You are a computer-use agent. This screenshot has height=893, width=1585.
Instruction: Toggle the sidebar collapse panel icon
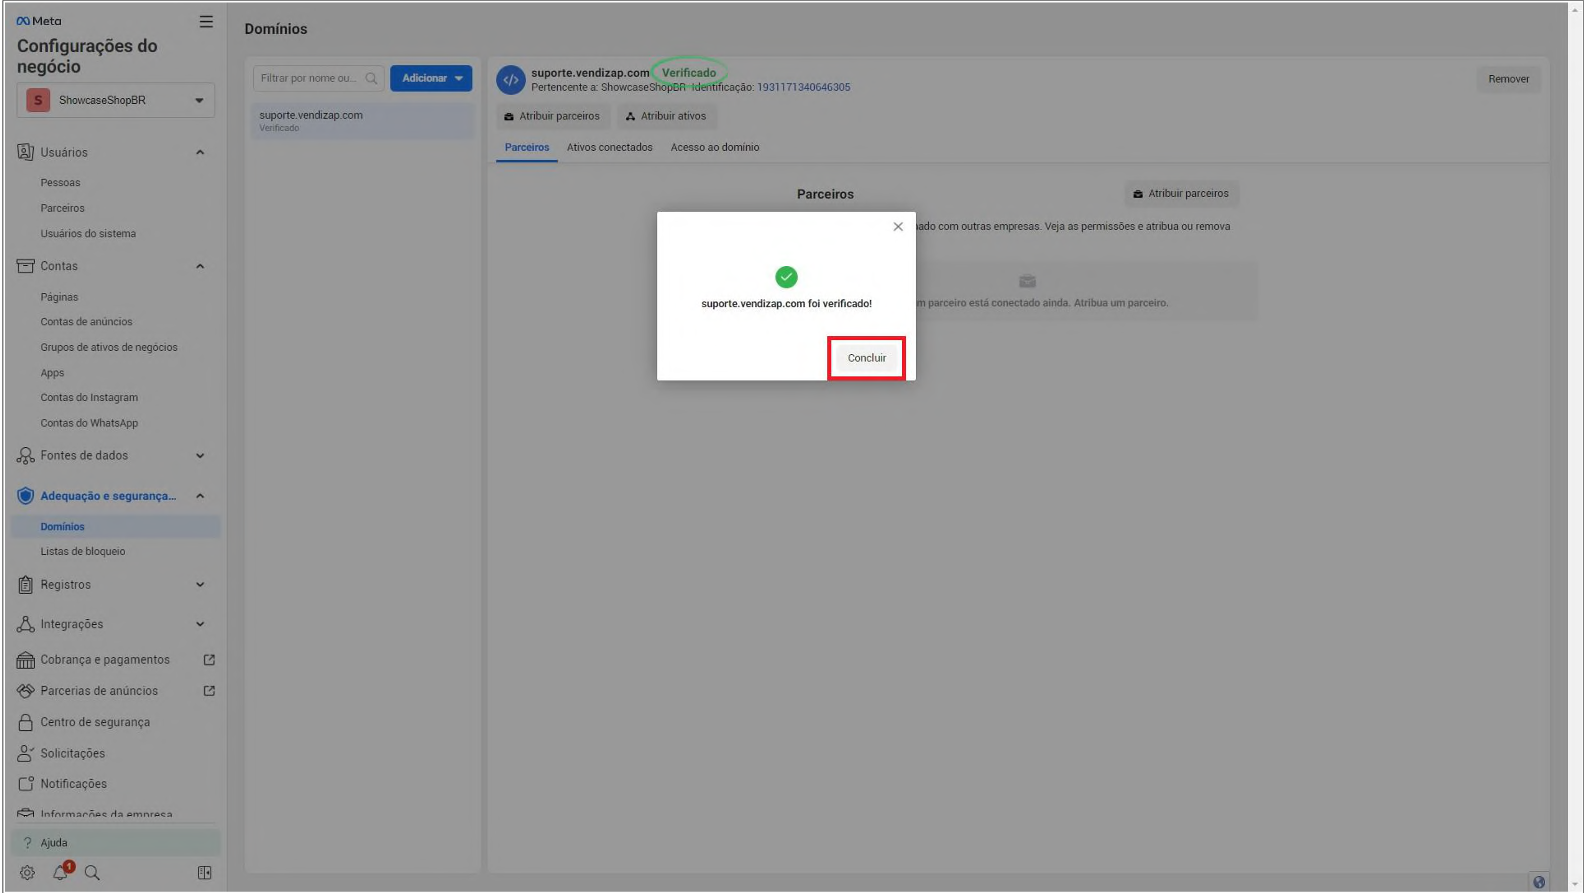pos(204,873)
